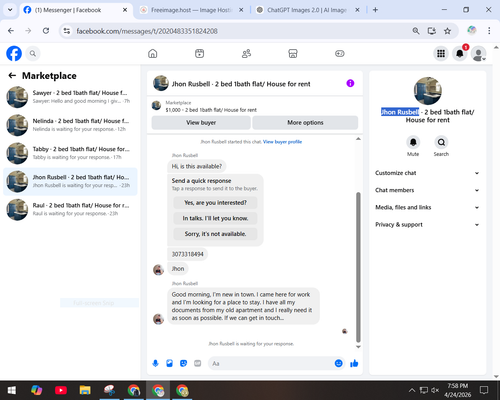Click the address bar URL
Image resolution: width=500 pixels, height=400 pixels.
pyautogui.click(x=147, y=31)
